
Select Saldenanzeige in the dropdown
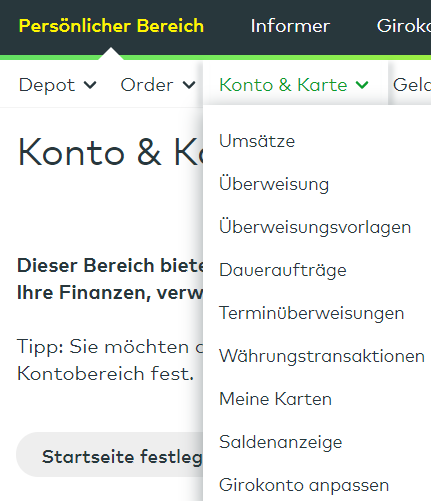pos(281,442)
